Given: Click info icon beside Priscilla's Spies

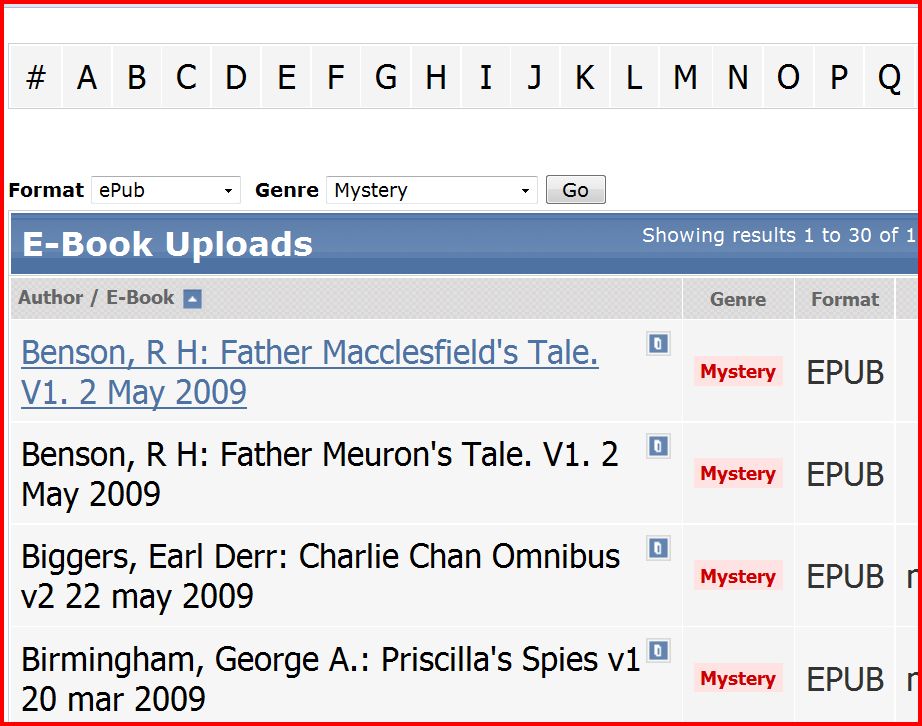Looking at the screenshot, I should 658,651.
